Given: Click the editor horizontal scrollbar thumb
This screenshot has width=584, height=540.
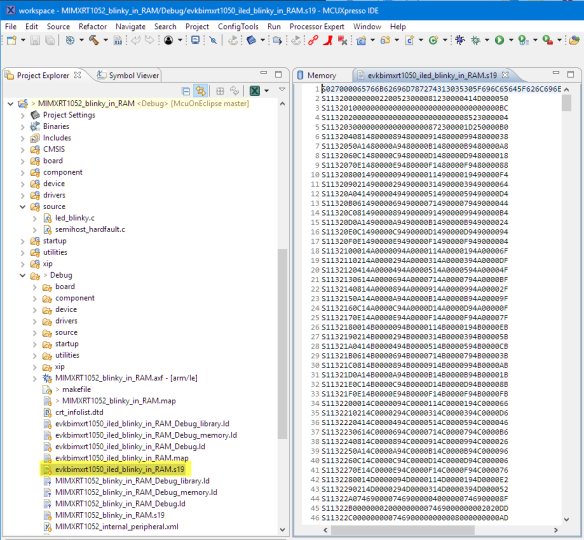Looking at the screenshot, I should [x=403, y=530].
